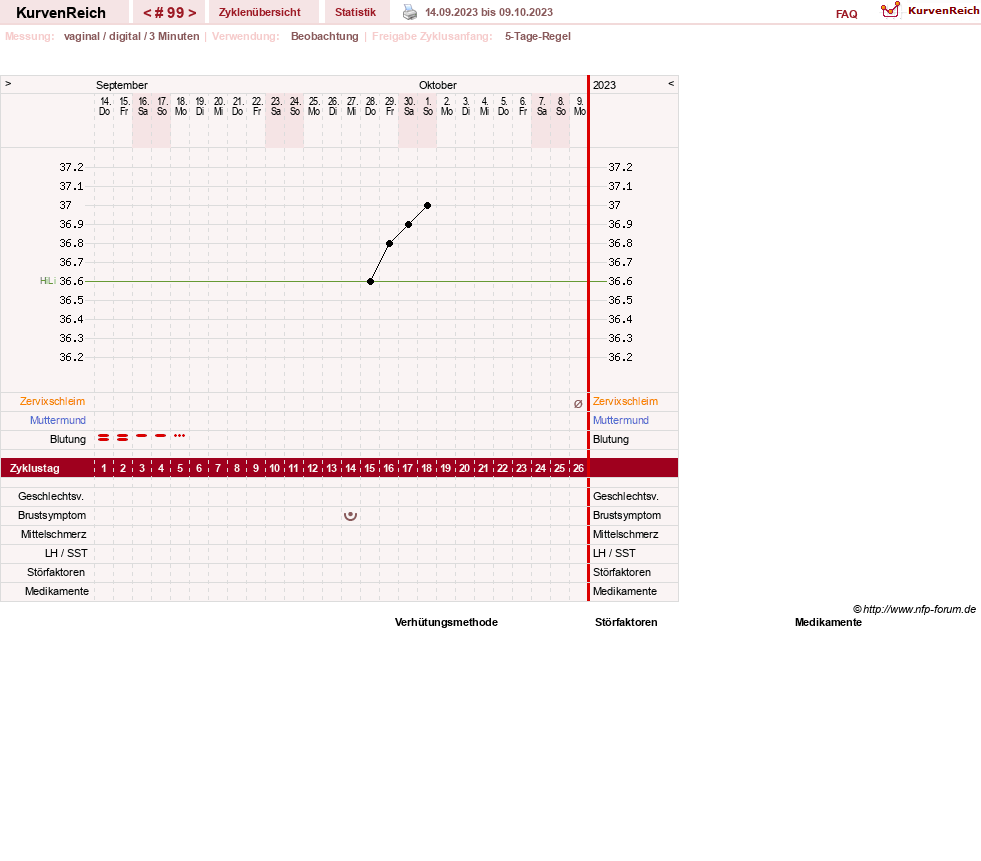Click the bleeding mark on cycle day 3

tap(142, 435)
